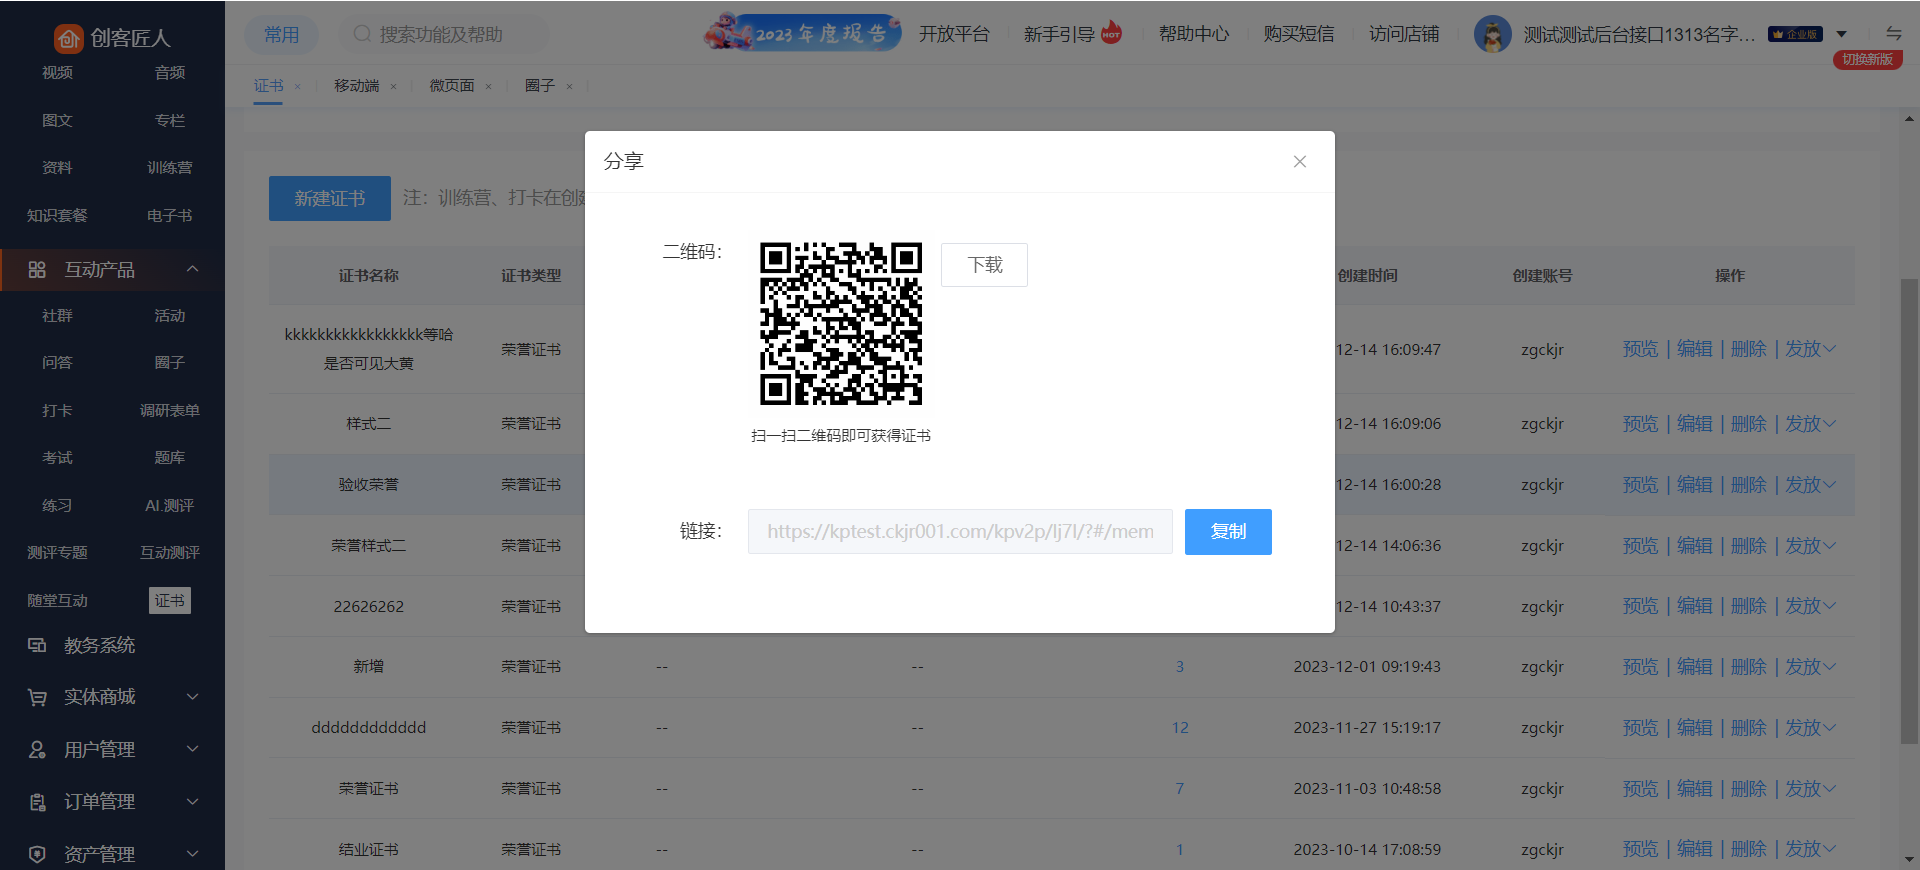Switch to the 微页面 tab
The height and width of the screenshot is (870, 1920).
tap(452, 86)
